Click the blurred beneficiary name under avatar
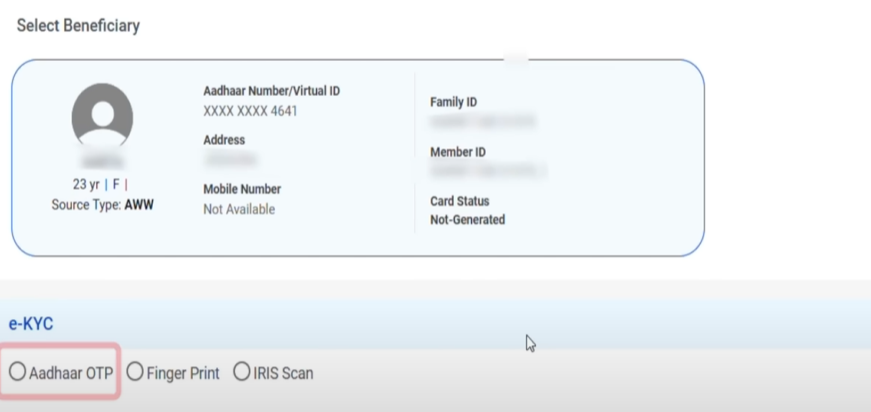Viewport: 871px width, 412px height. tap(102, 162)
